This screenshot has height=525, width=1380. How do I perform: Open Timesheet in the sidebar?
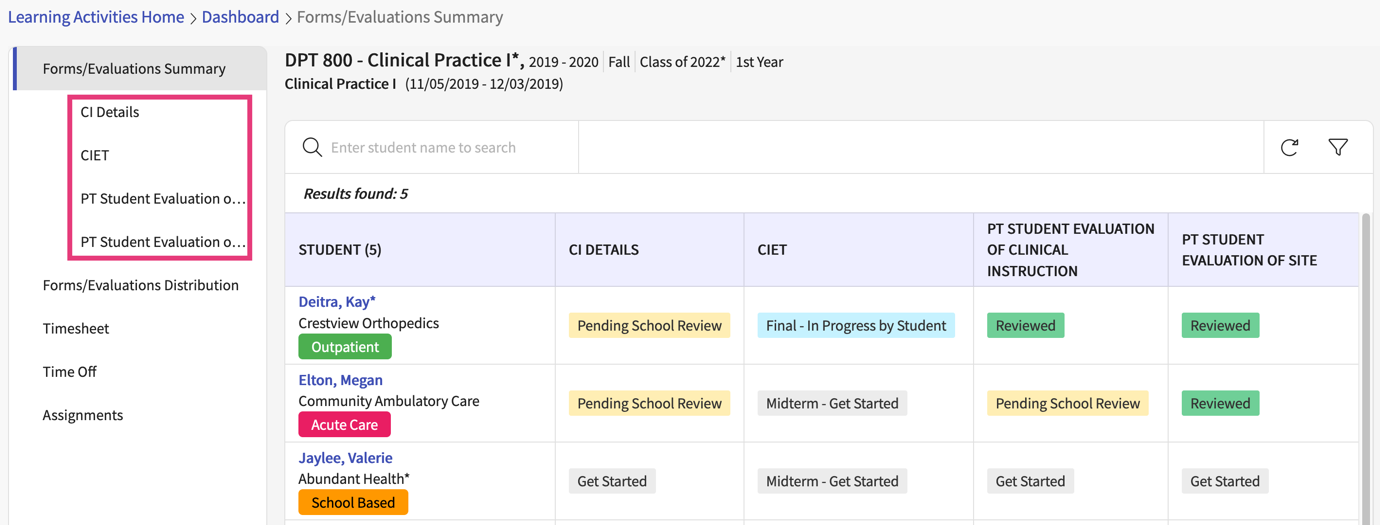point(76,328)
